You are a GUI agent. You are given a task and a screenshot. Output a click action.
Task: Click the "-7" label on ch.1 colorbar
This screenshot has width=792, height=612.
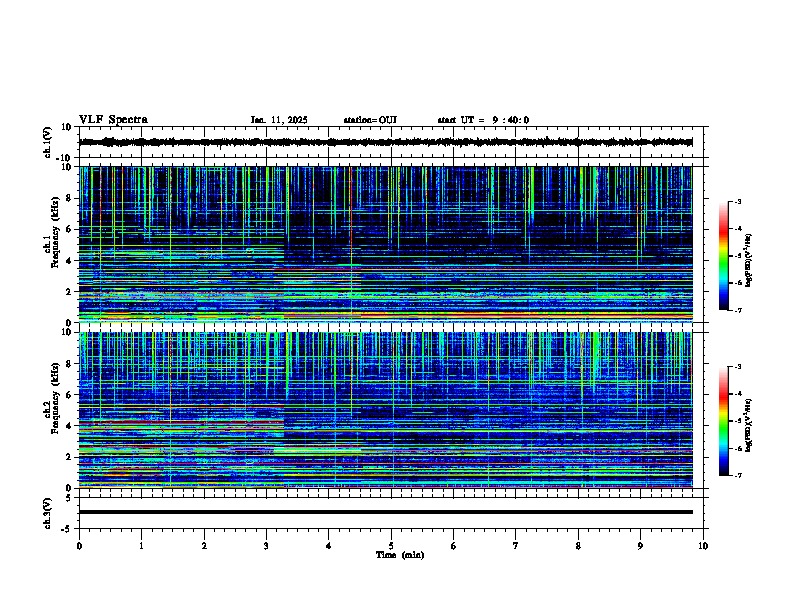(738, 310)
